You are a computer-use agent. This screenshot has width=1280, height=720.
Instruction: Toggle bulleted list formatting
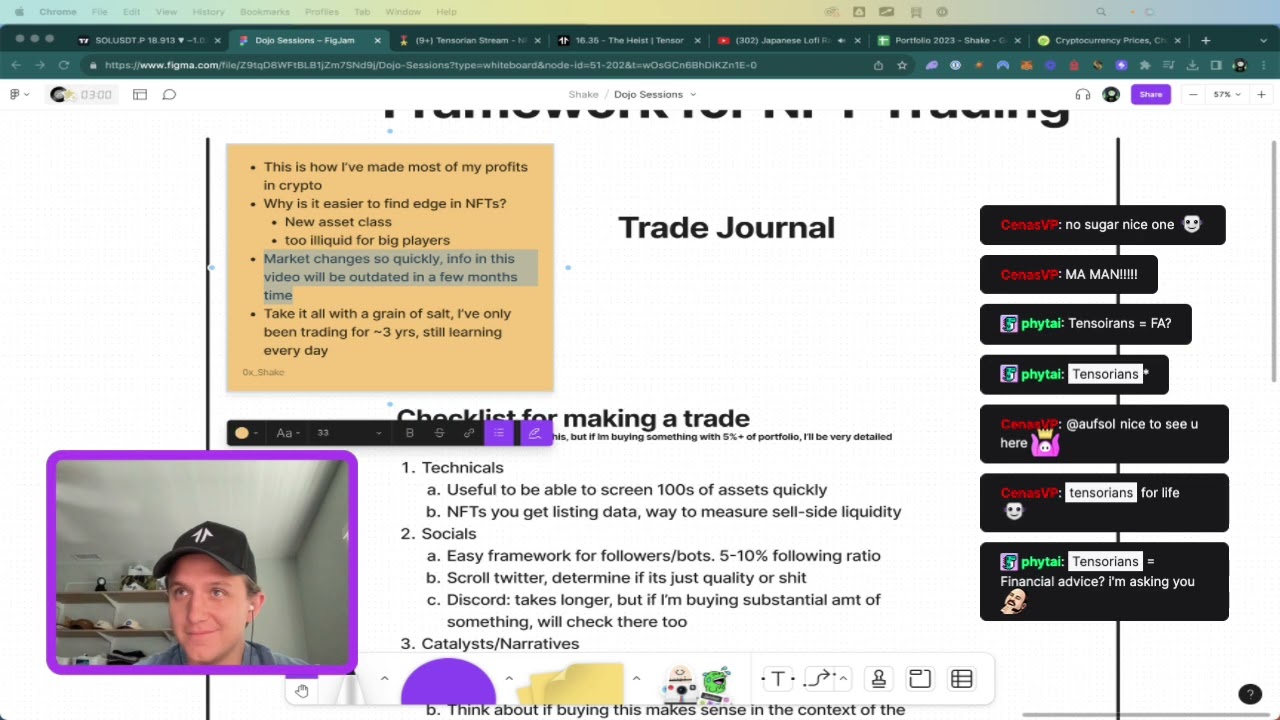click(x=499, y=433)
